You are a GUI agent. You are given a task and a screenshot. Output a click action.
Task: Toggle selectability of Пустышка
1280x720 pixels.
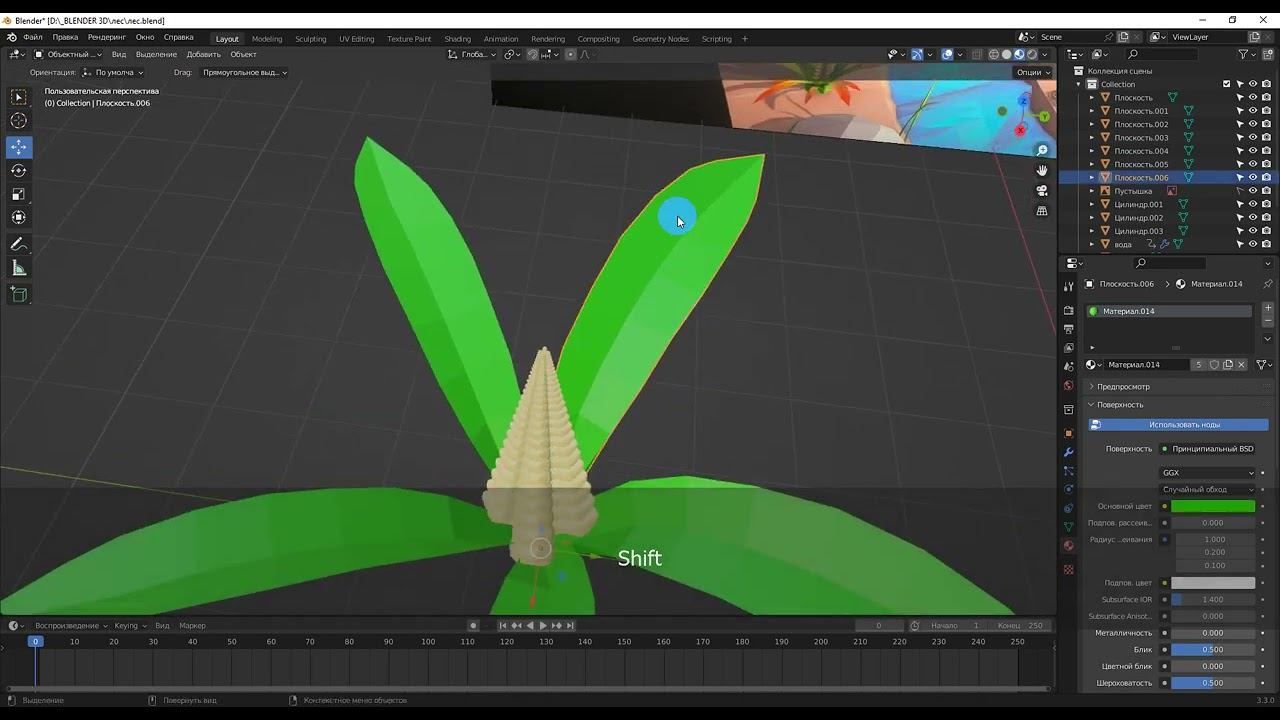[x=1240, y=191]
